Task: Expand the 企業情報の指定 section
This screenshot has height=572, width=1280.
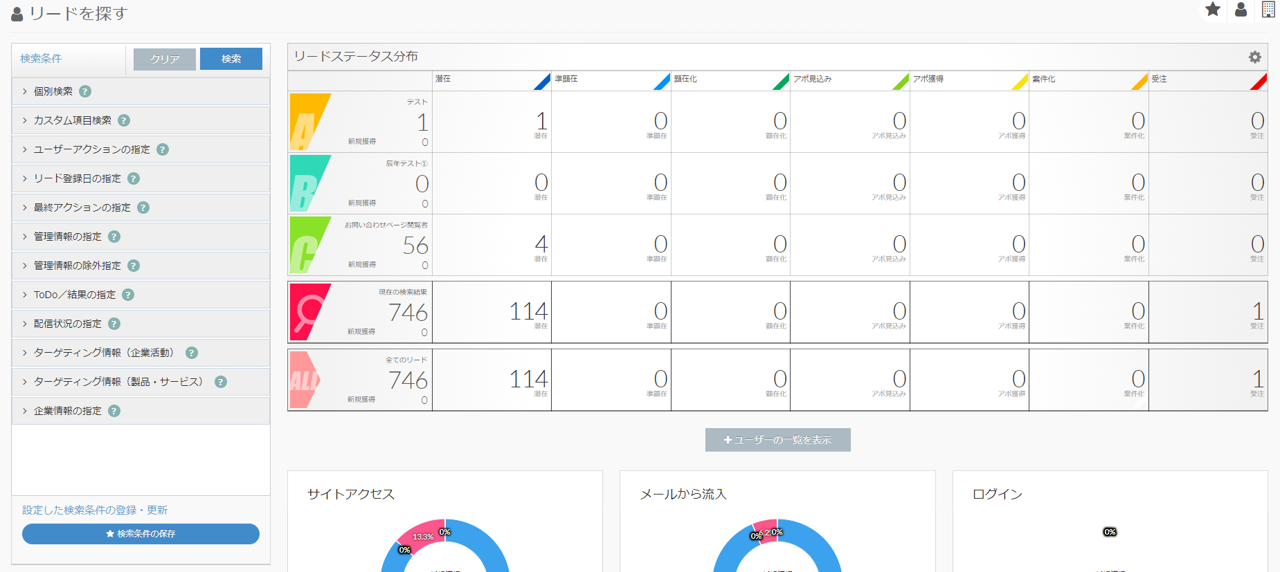Action: [141, 411]
